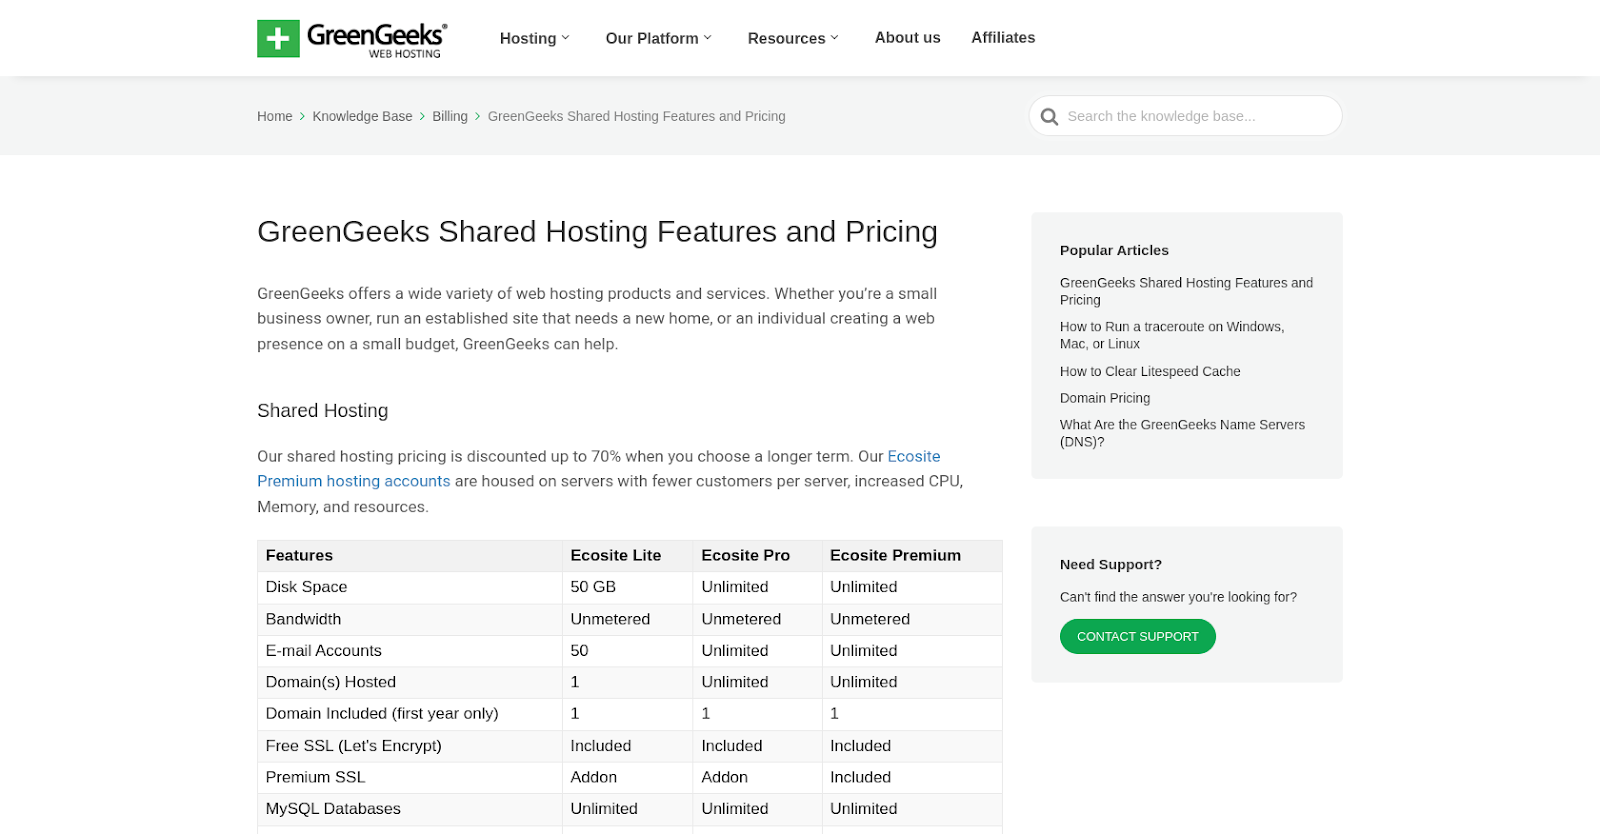
Task: Click the Home breadcrumb link
Action: [x=274, y=116]
